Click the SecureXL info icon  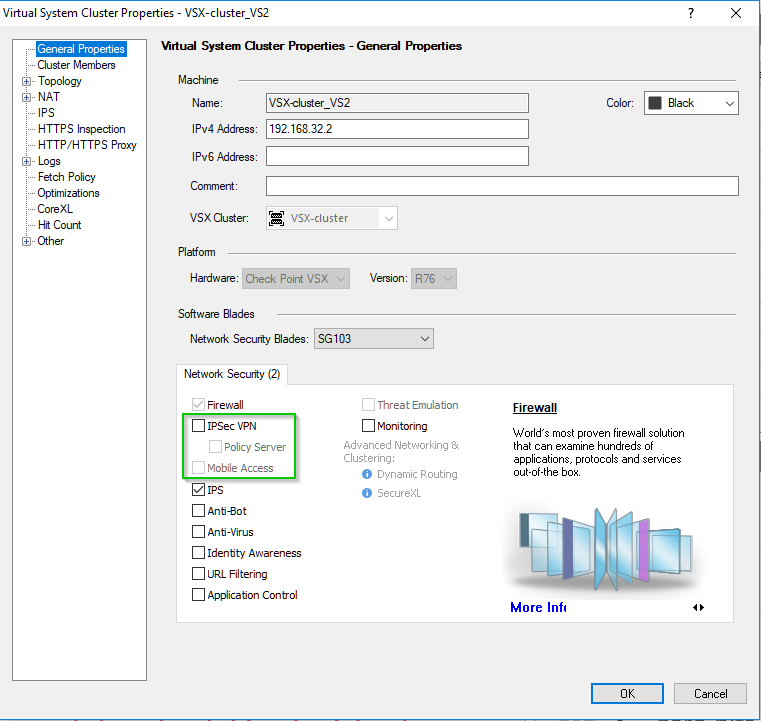[367, 493]
